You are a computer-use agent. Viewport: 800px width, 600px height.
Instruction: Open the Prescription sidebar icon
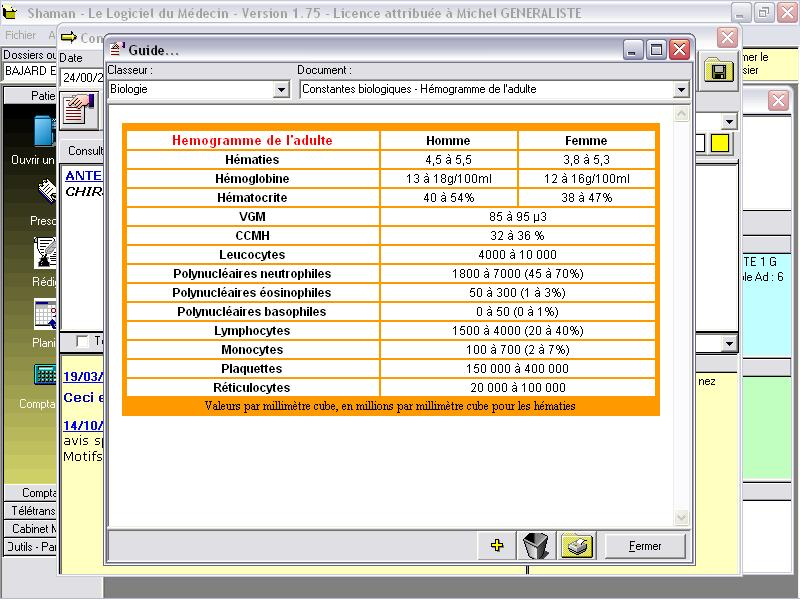pyautogui.click(x=46, y=191)
